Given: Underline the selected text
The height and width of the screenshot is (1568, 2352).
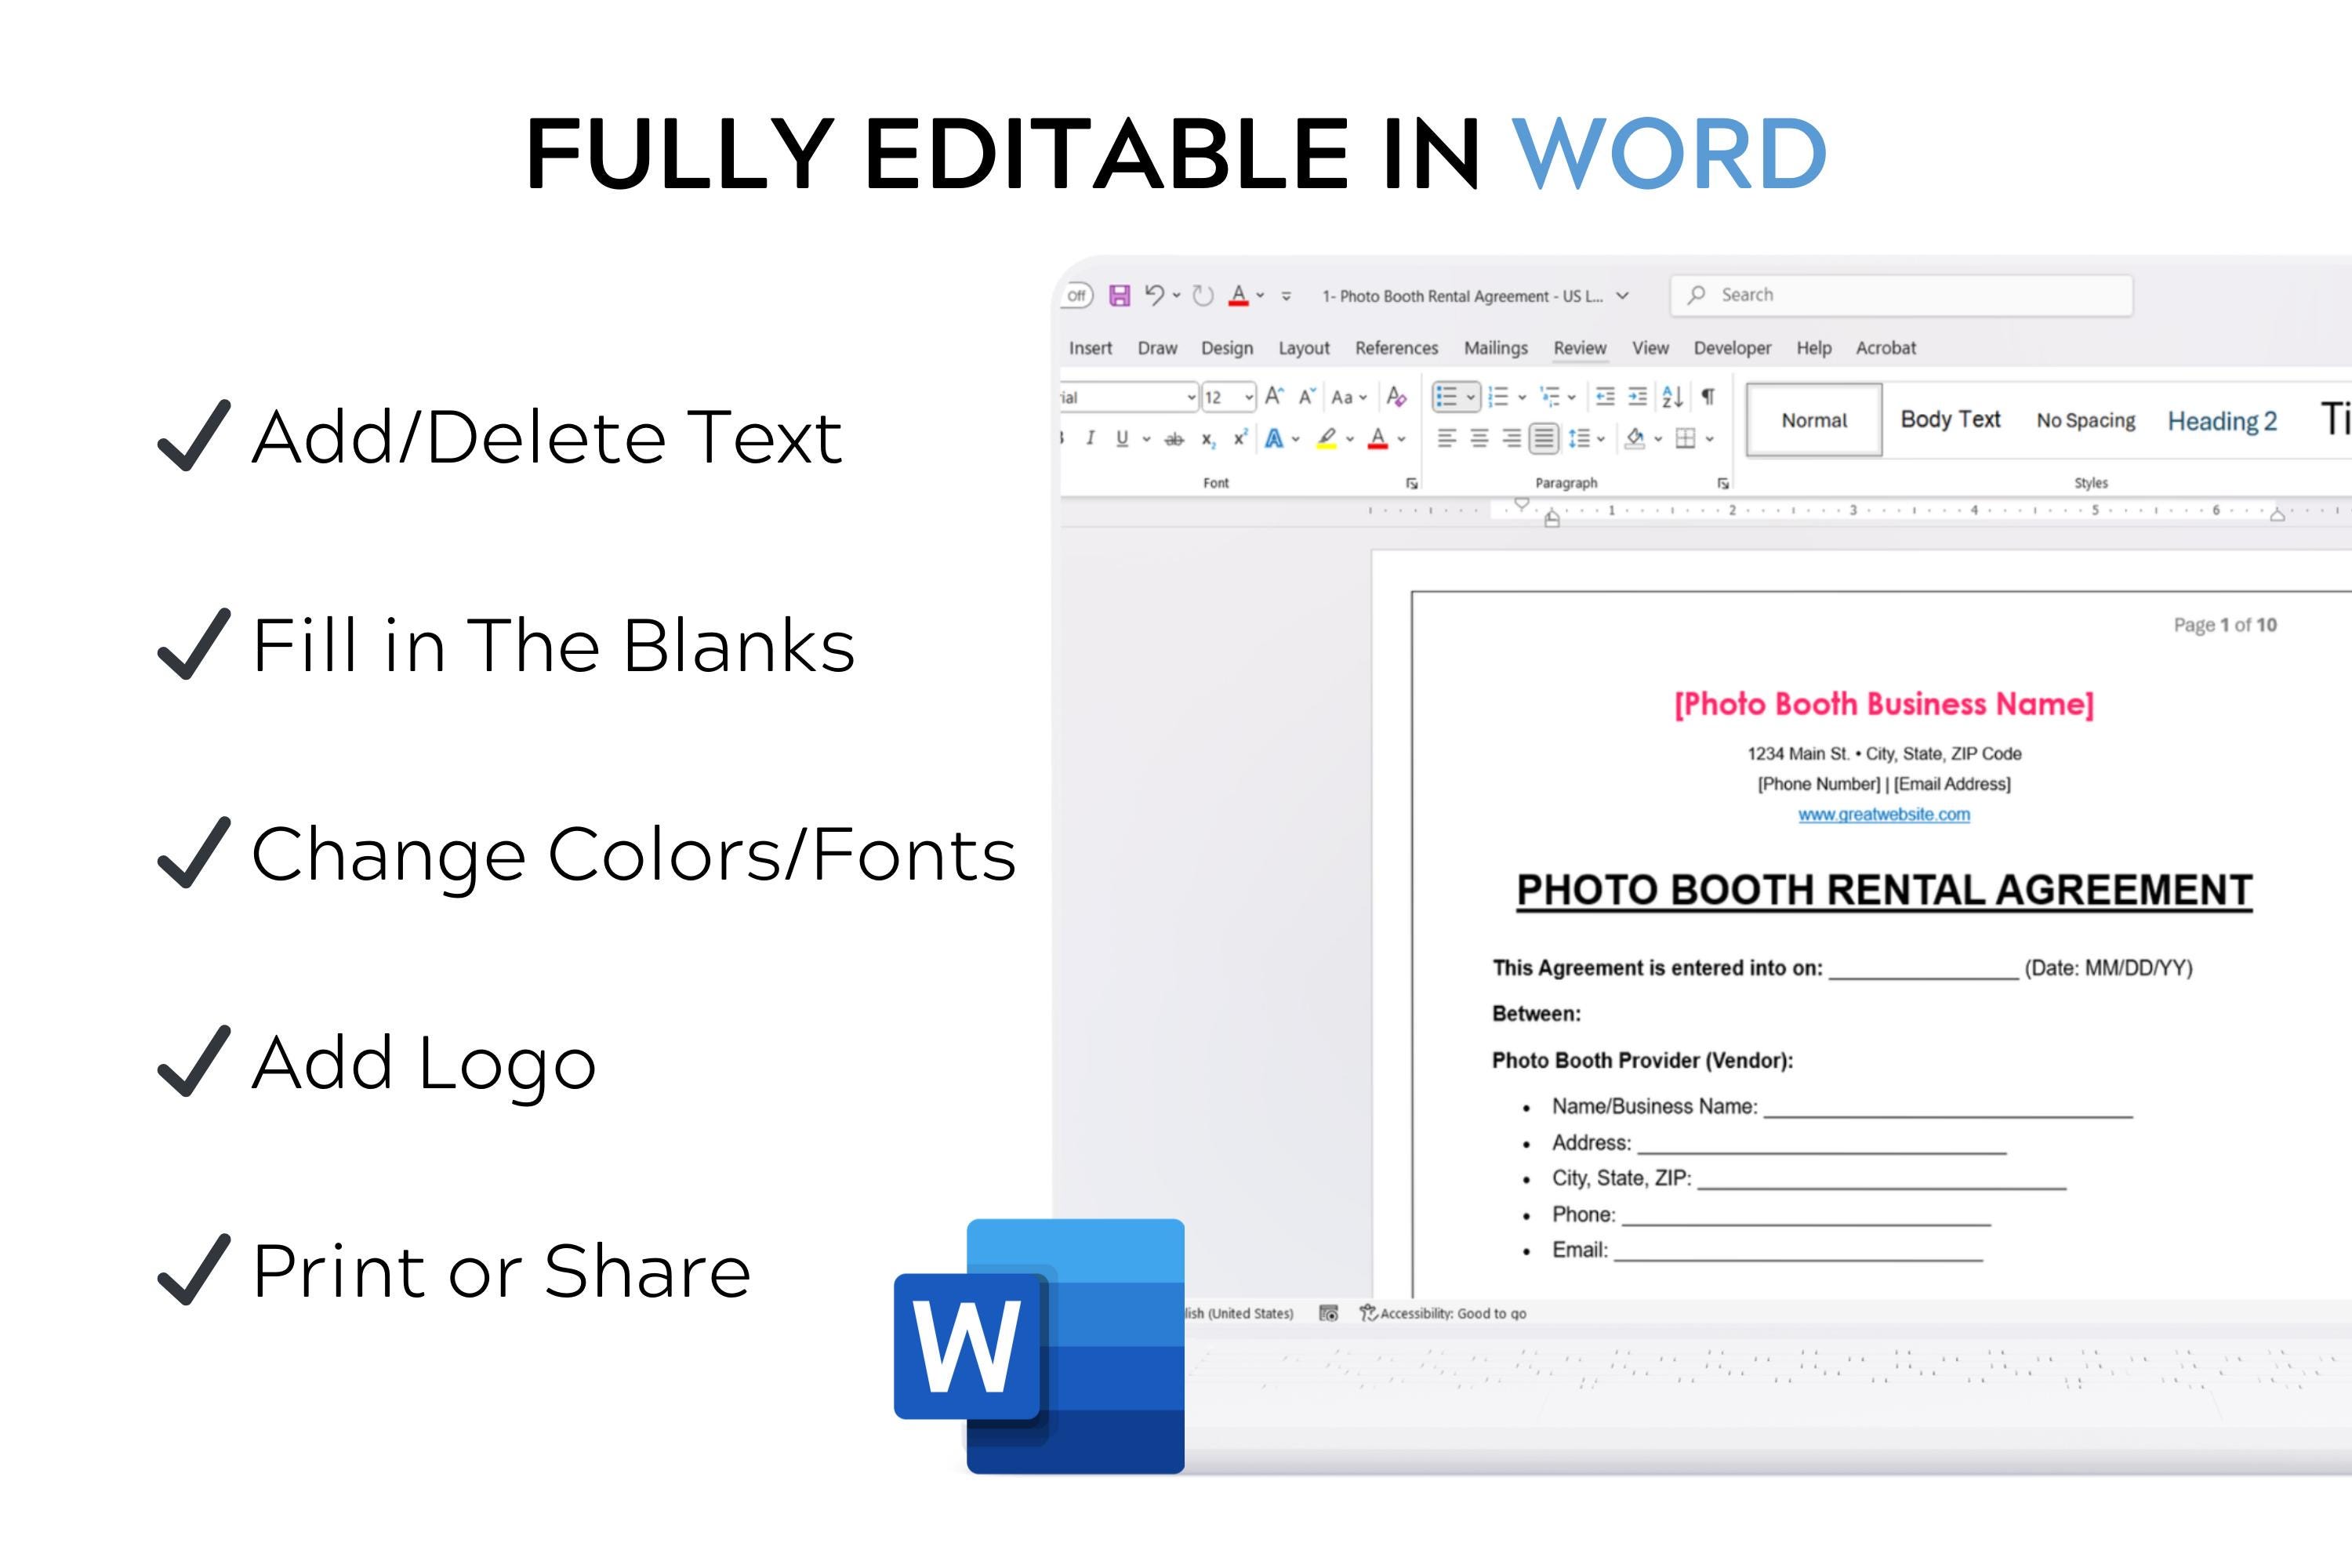Looking at the screenshot, I should click(1122, 438).
